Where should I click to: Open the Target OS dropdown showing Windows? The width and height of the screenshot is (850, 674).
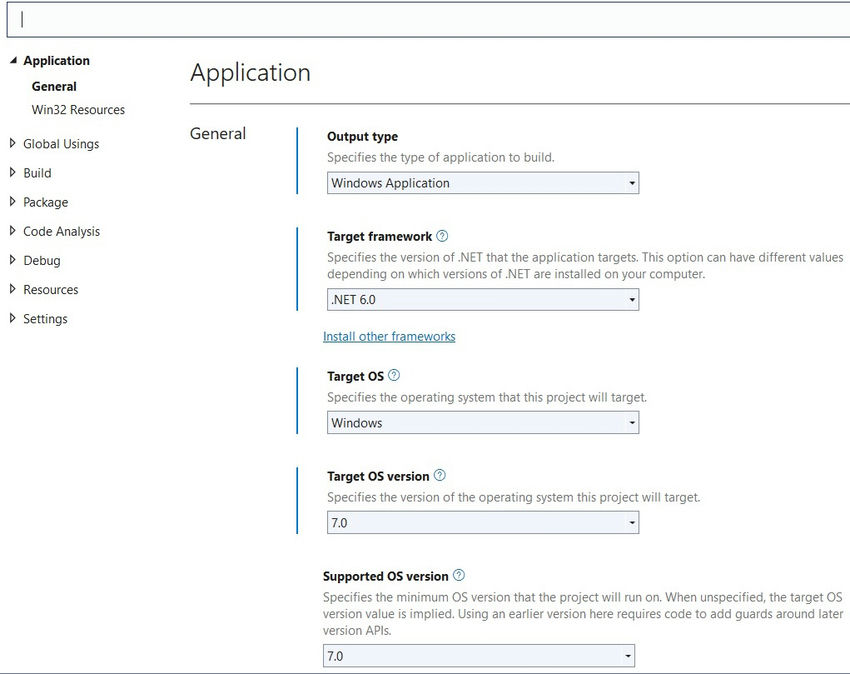tap(632, 422)
